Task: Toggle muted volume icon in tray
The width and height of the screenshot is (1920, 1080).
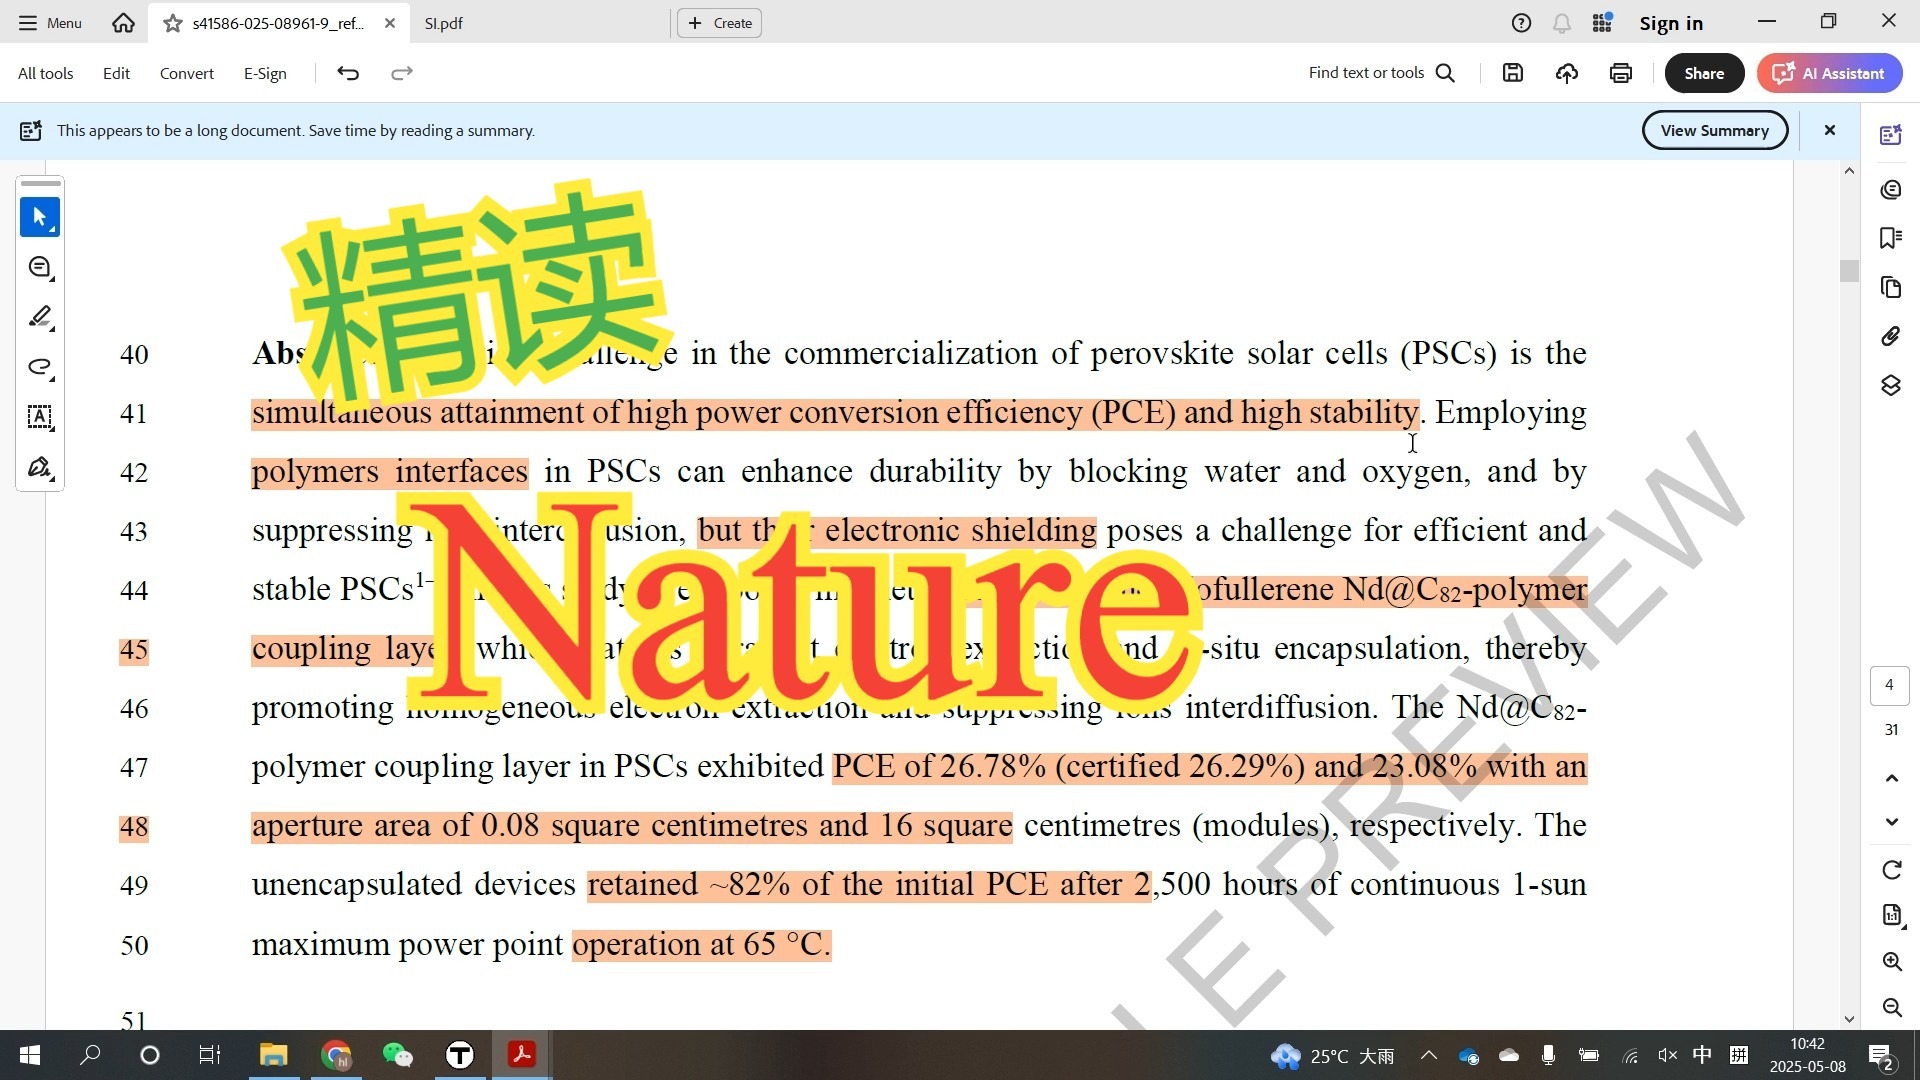Action: tap(1666, 1055)
